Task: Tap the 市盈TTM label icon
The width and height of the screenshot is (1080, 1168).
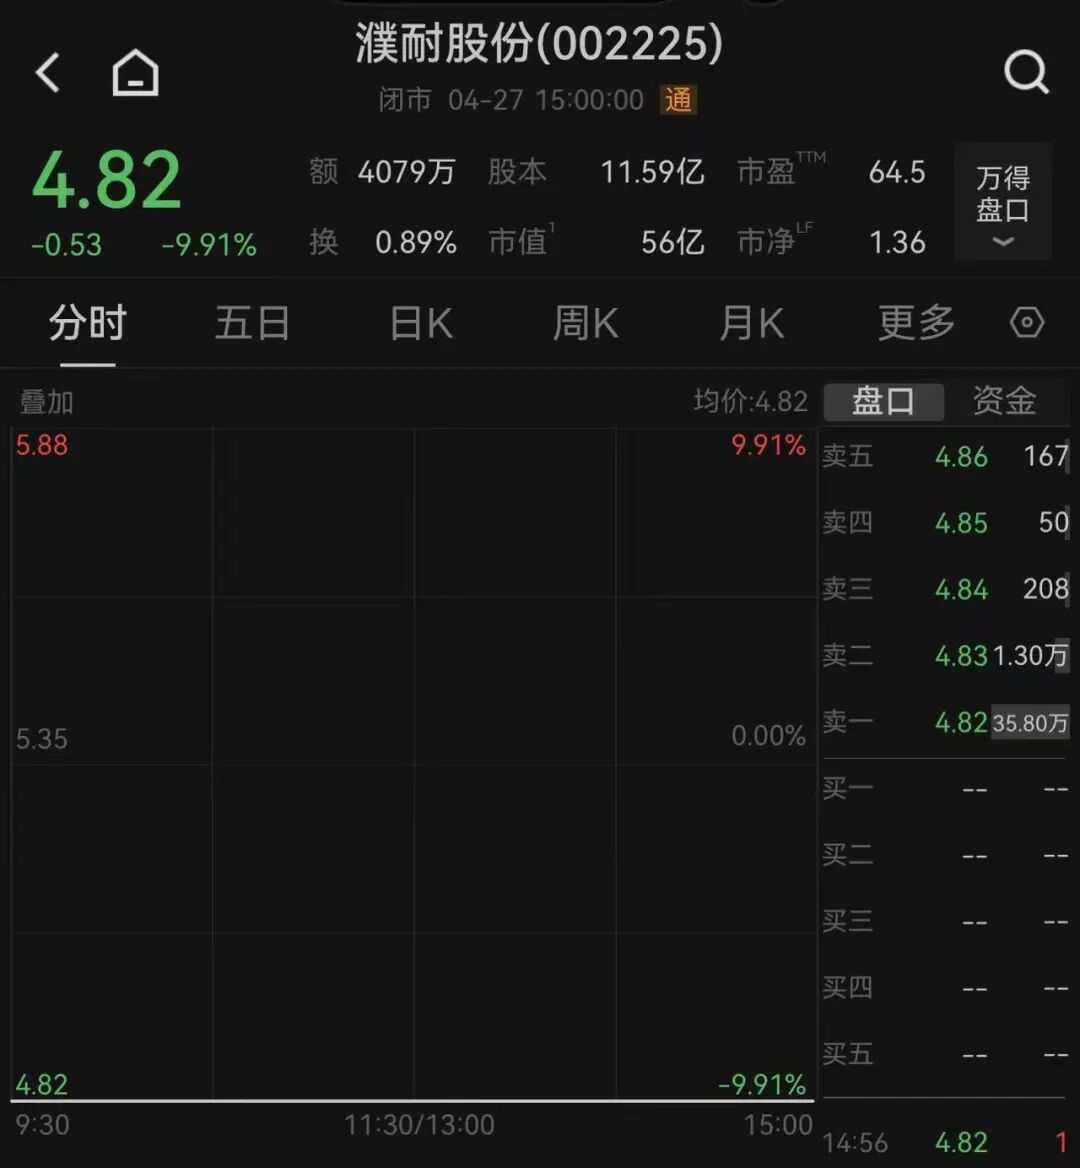Action: (780, 171)
